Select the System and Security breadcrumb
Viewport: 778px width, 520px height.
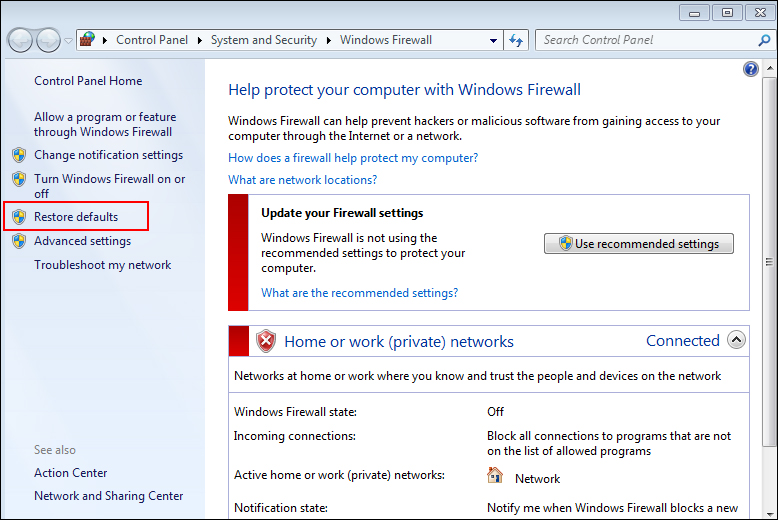(x=263, y=40)
